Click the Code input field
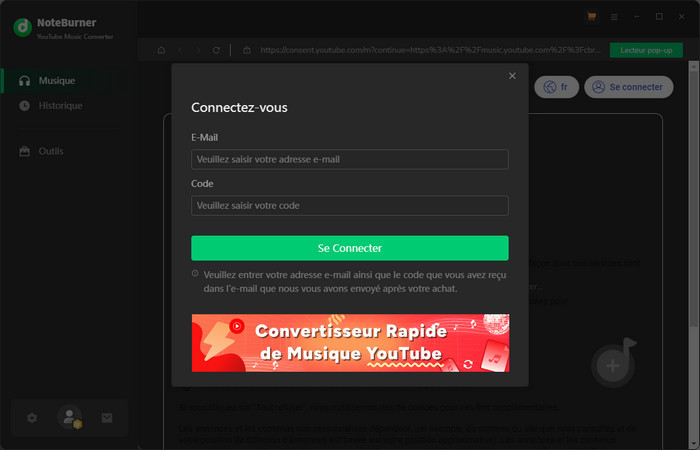Screen dimensions: 700x450 [350, 206]
